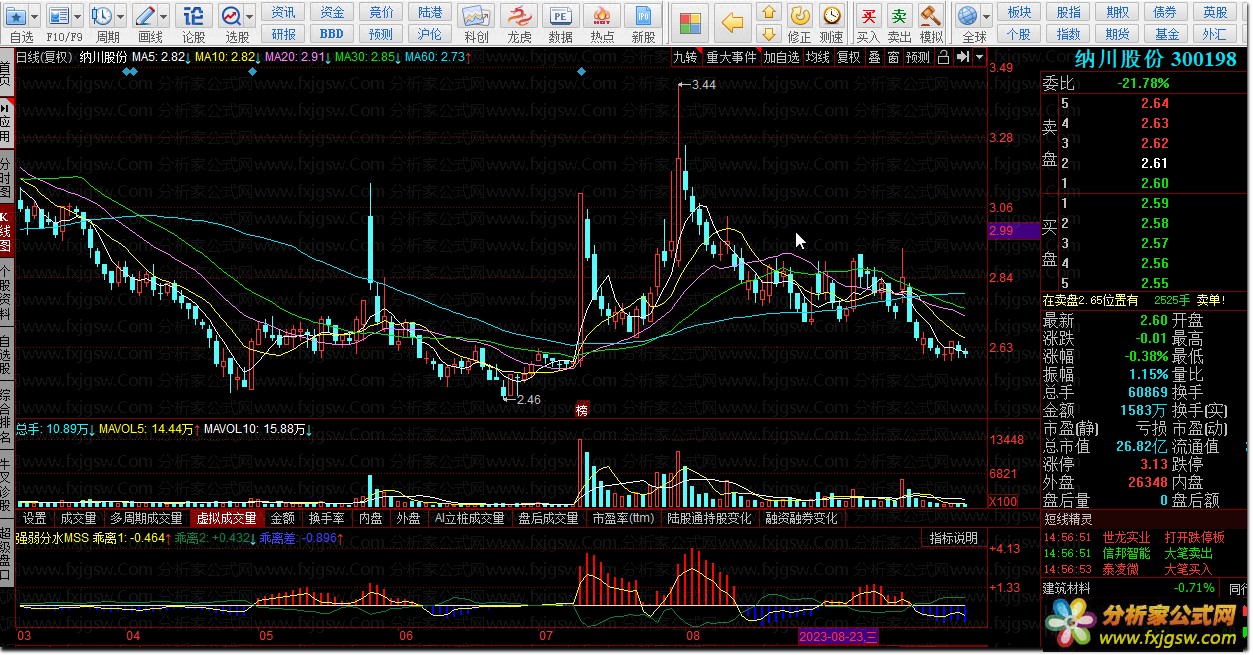1253x655 pixels.
Task: Open the 科创 board icon
Action: click(476, 15)
